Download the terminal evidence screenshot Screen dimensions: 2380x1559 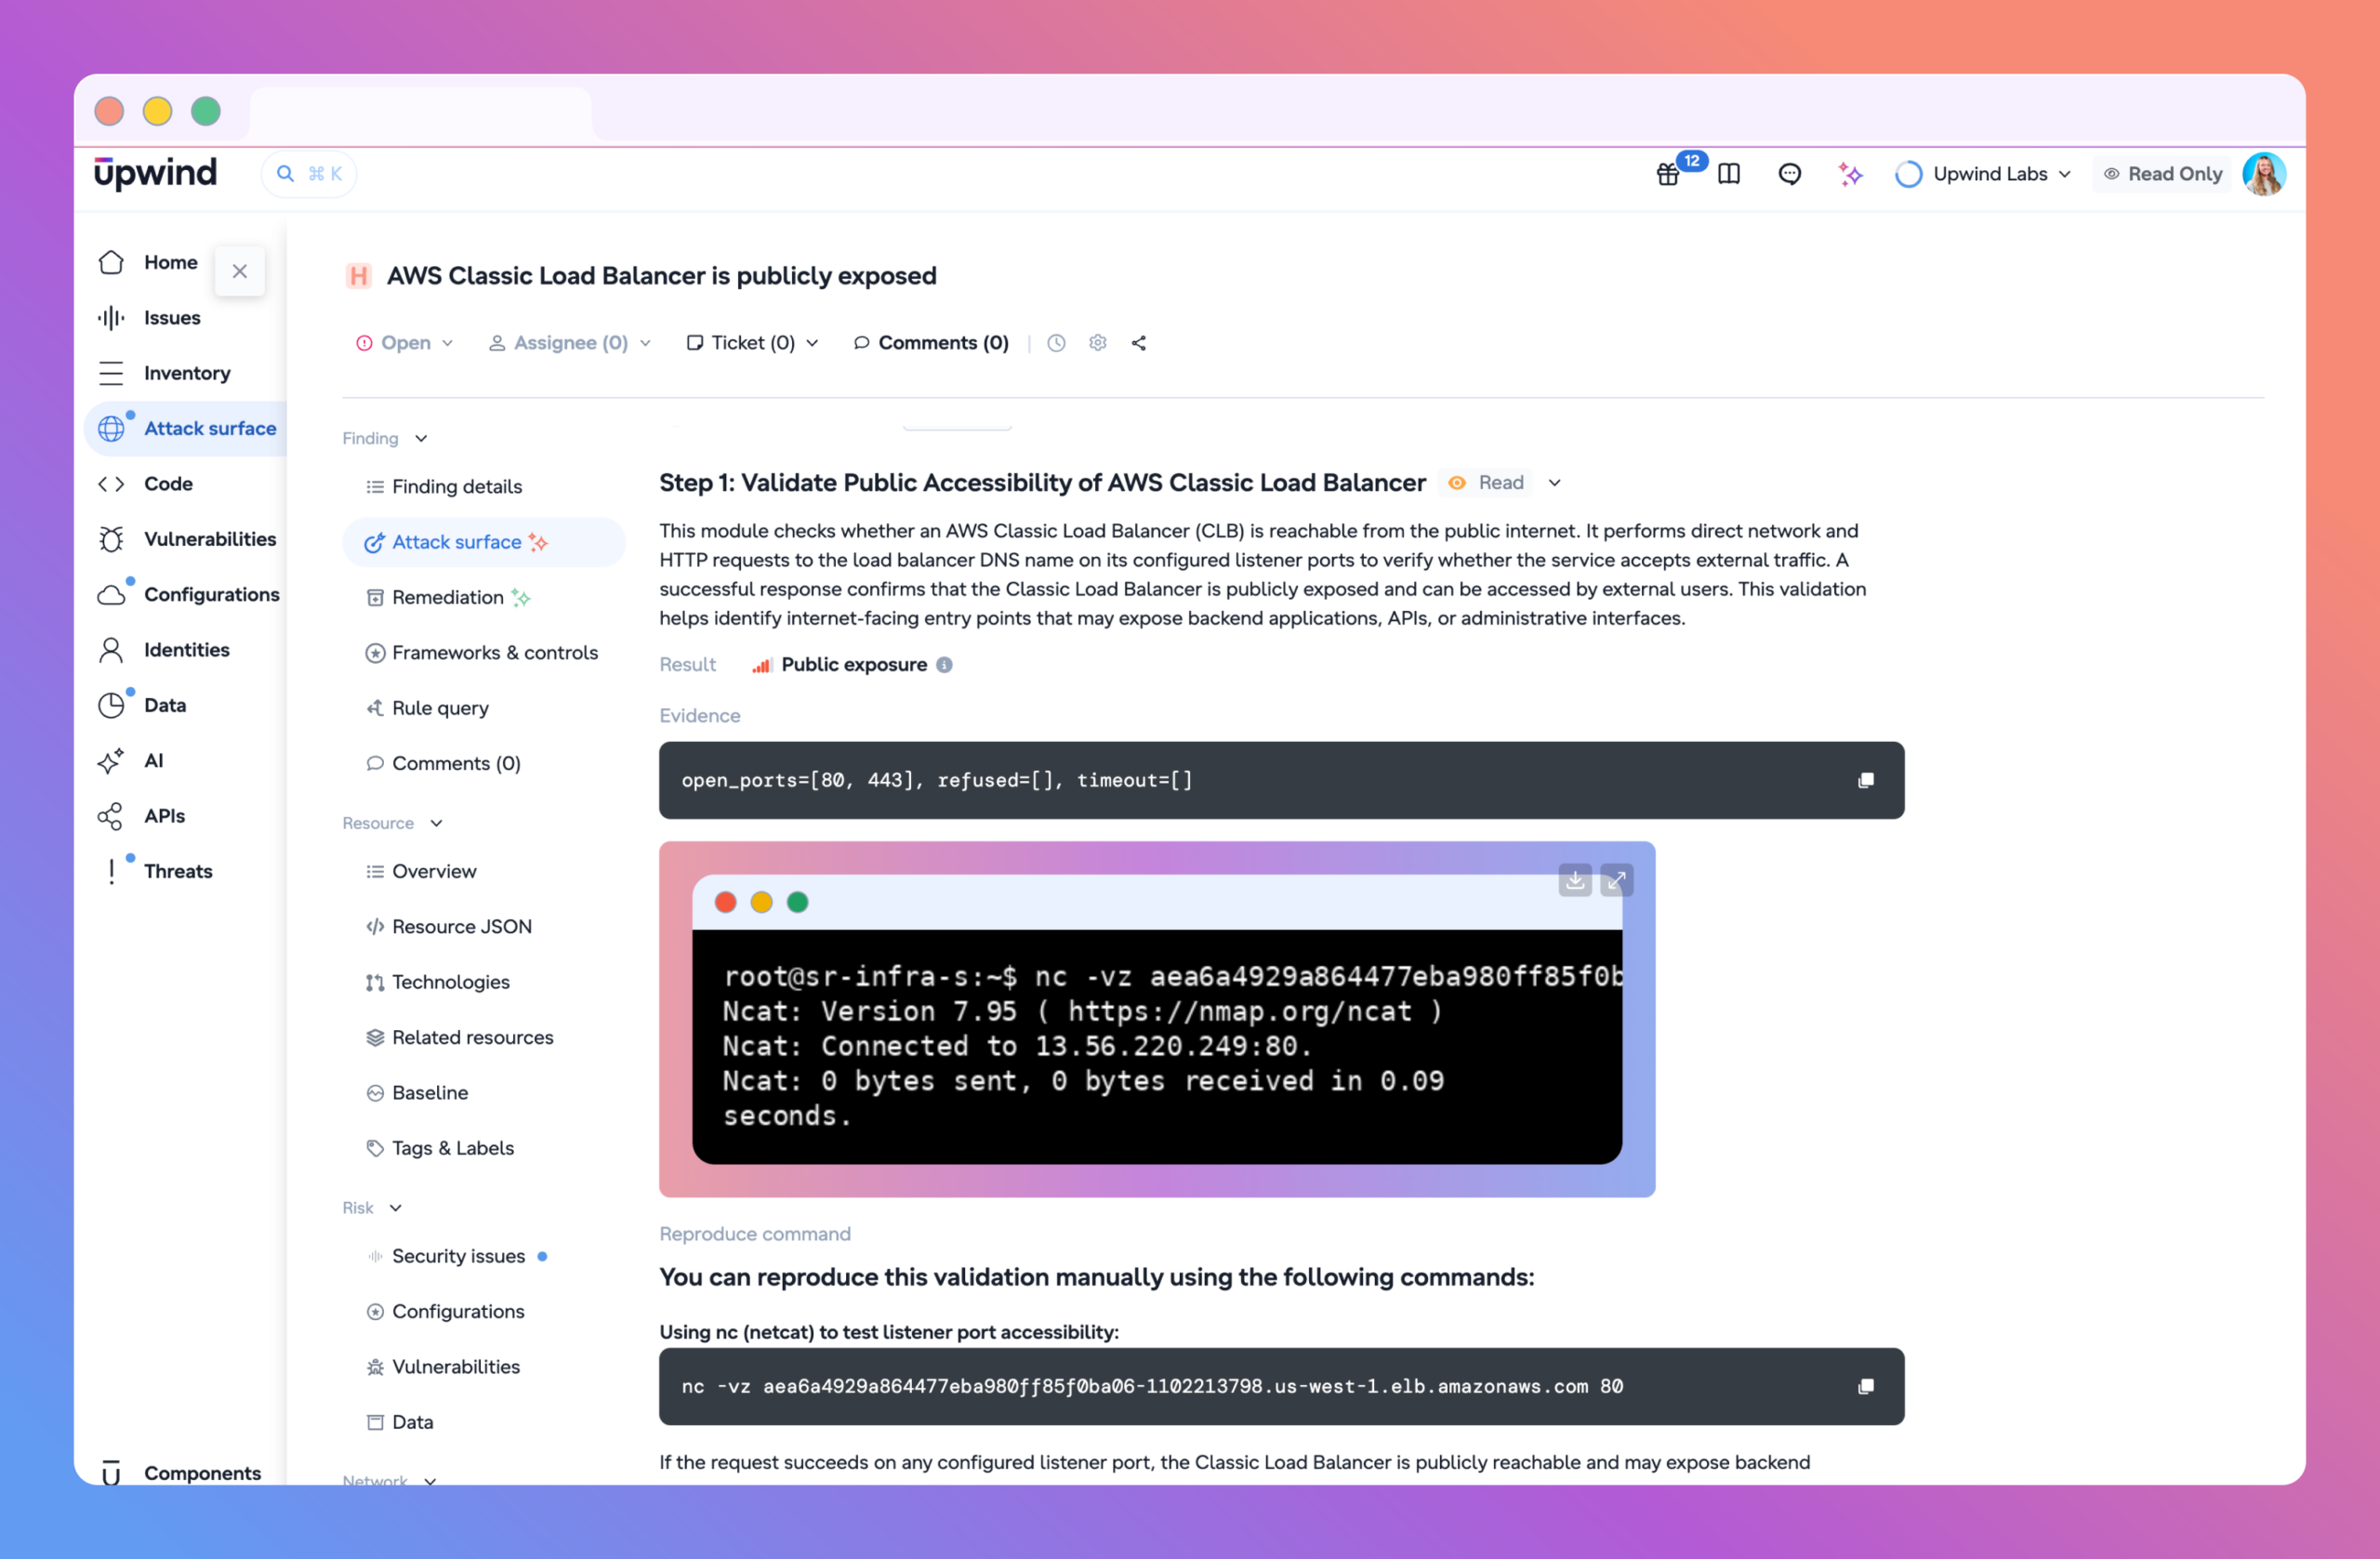coord(1575,880)
